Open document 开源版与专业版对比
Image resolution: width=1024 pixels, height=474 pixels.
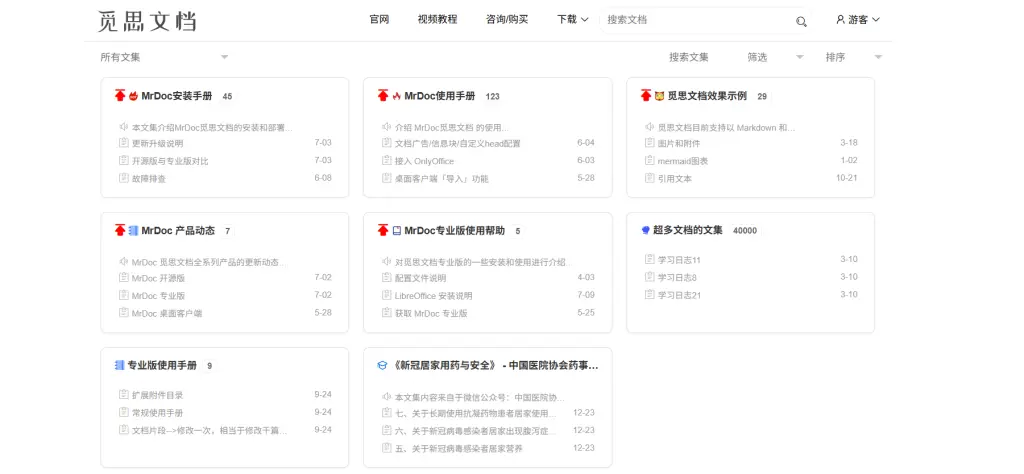170,161
